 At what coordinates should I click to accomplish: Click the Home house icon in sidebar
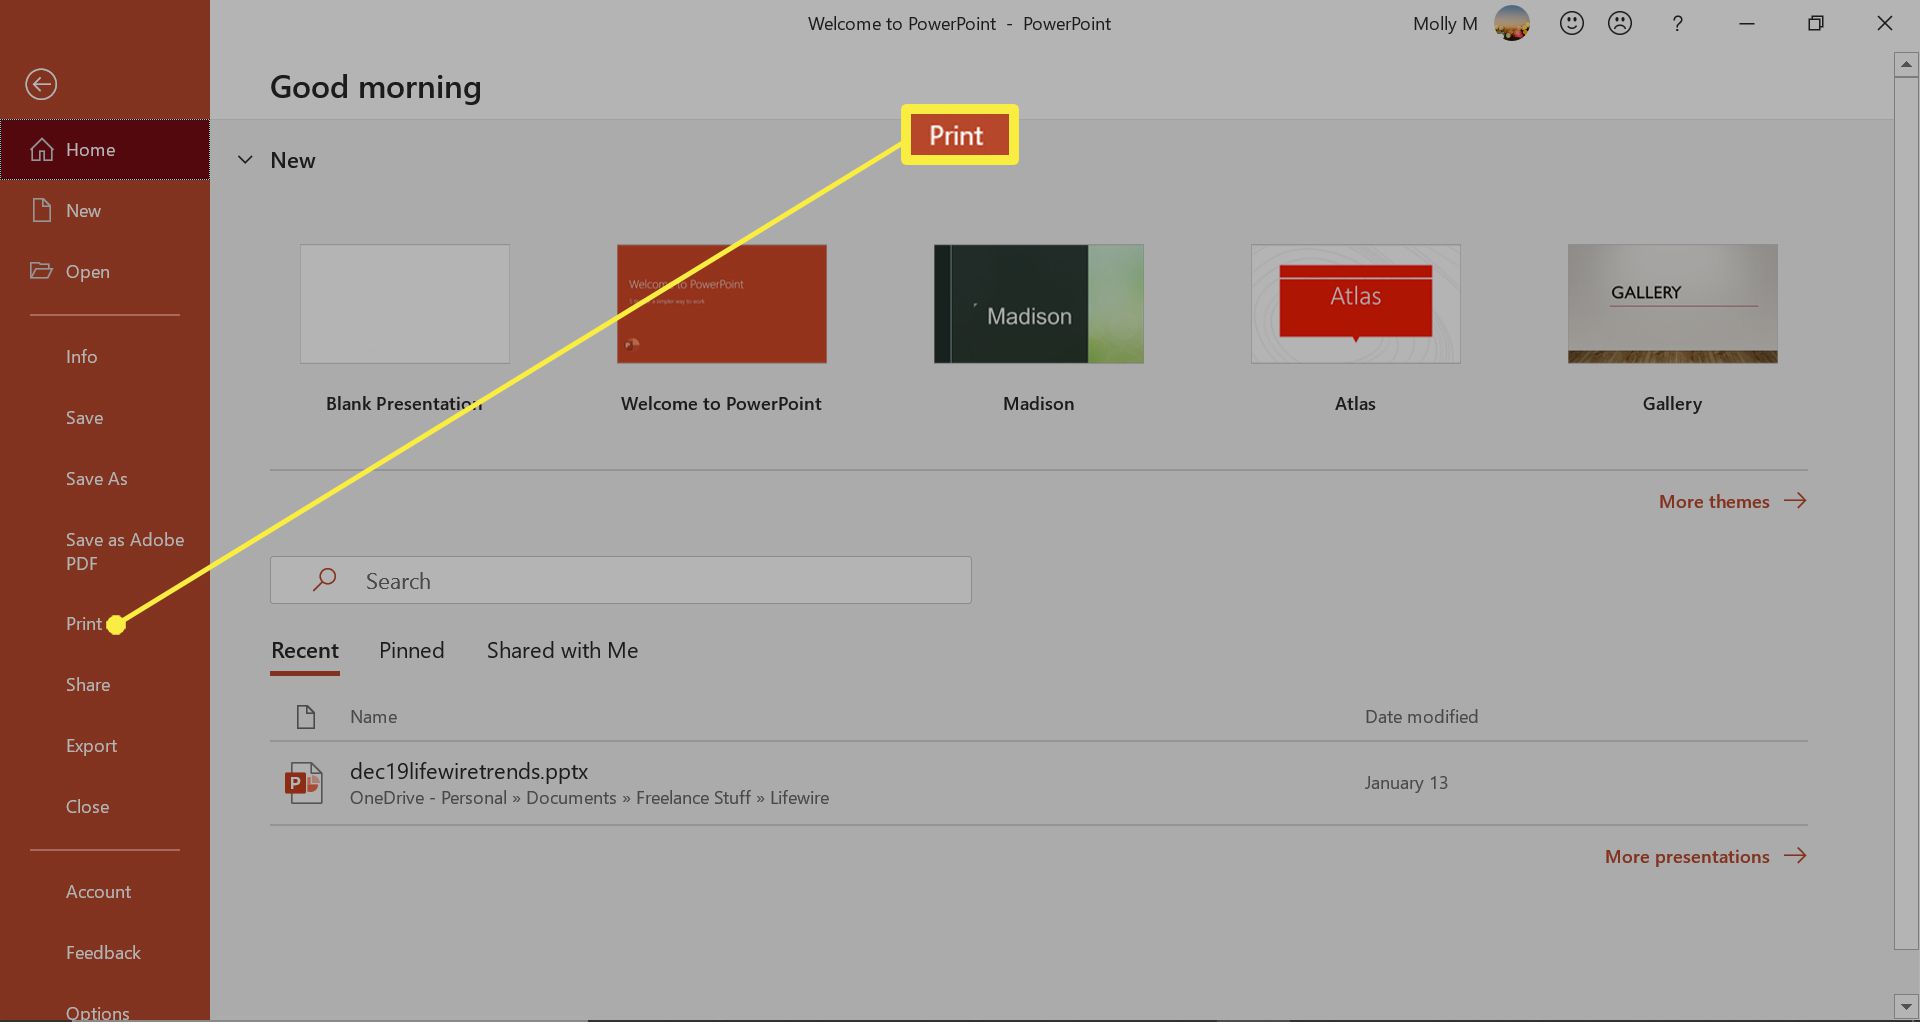pyautogui.click(x=41, y=149)
